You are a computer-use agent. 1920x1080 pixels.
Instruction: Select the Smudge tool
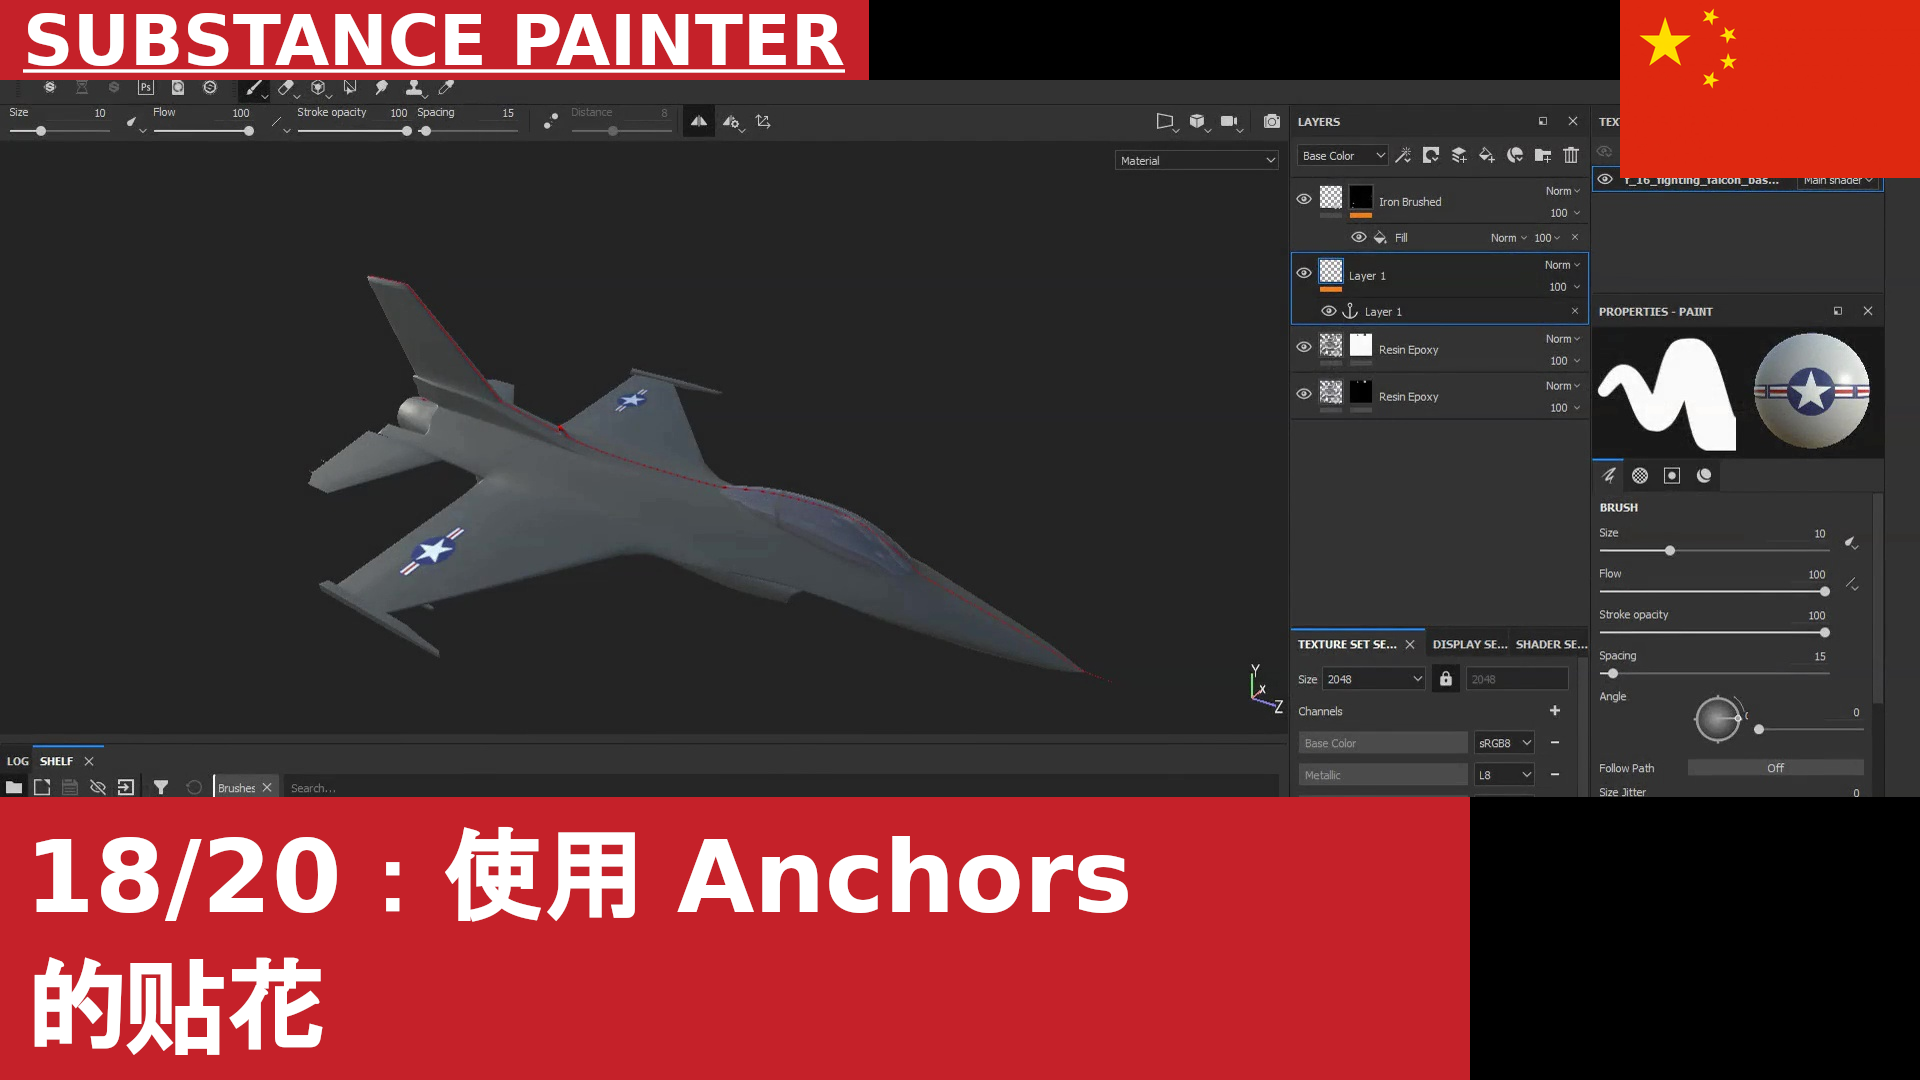[x=382, y=88]
